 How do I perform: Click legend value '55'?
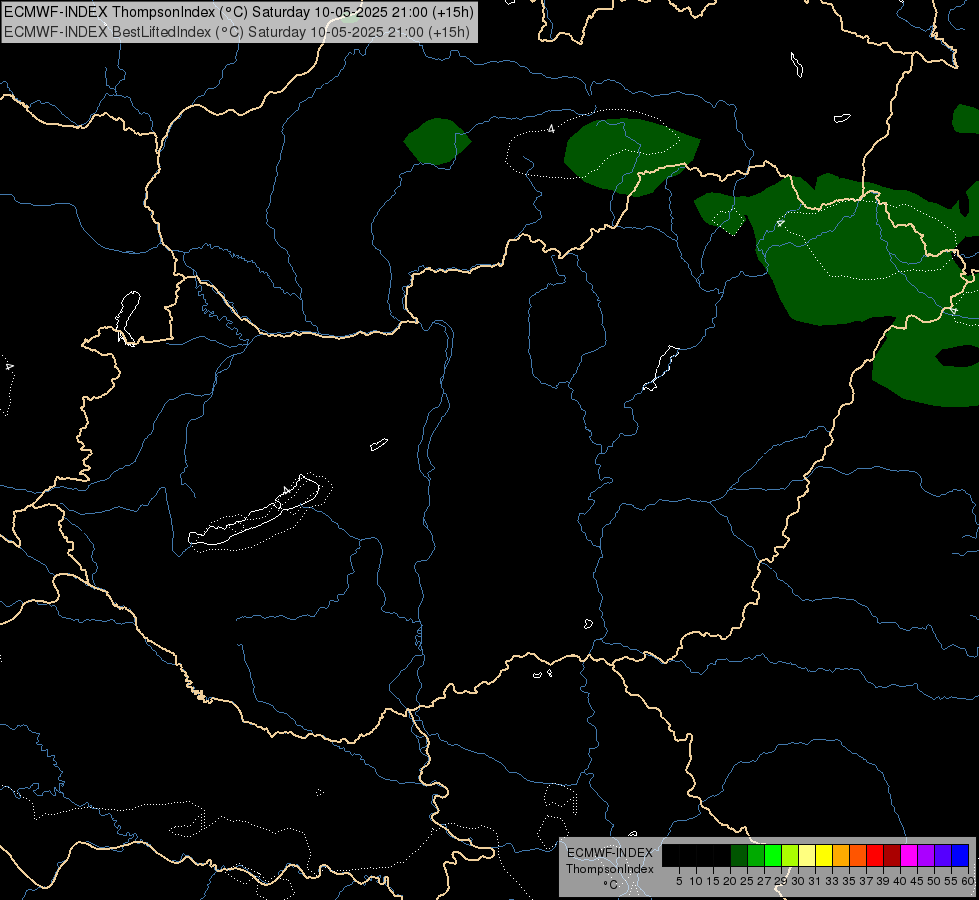click(950, 881)
